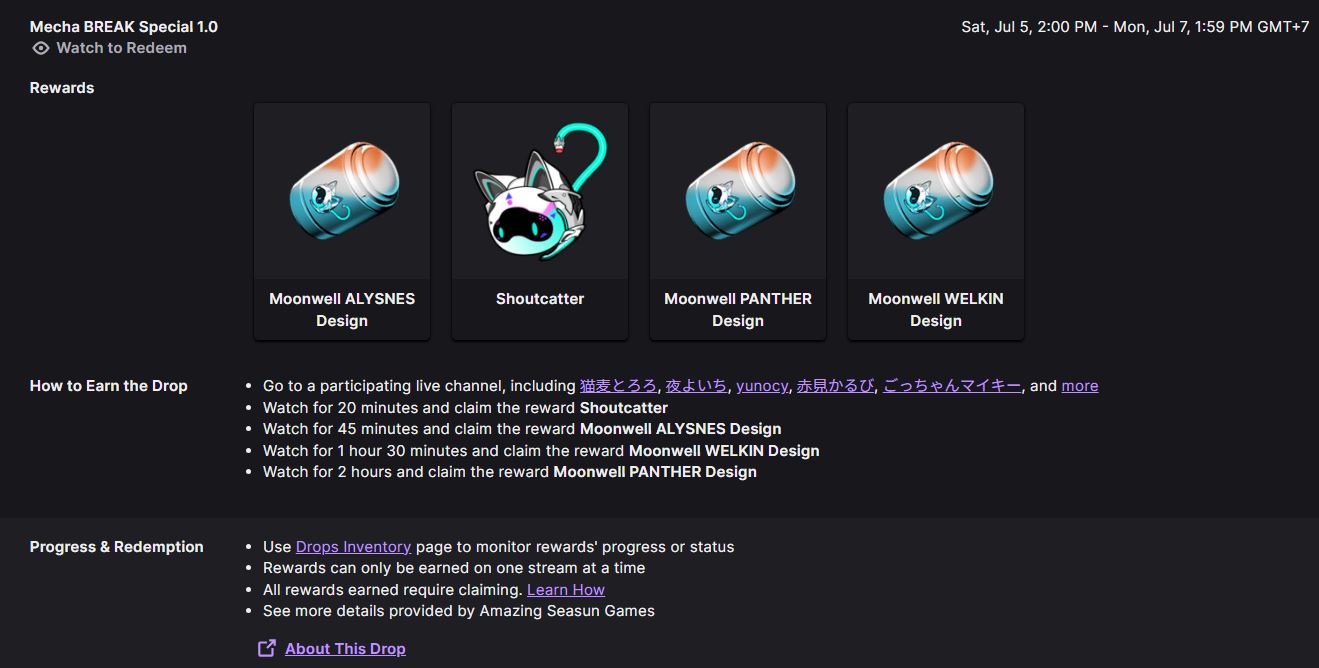Click the Moonwell ALYSNES Design canister image
This screenshot has height=668, width=1319.
click(x=342, y=190)
